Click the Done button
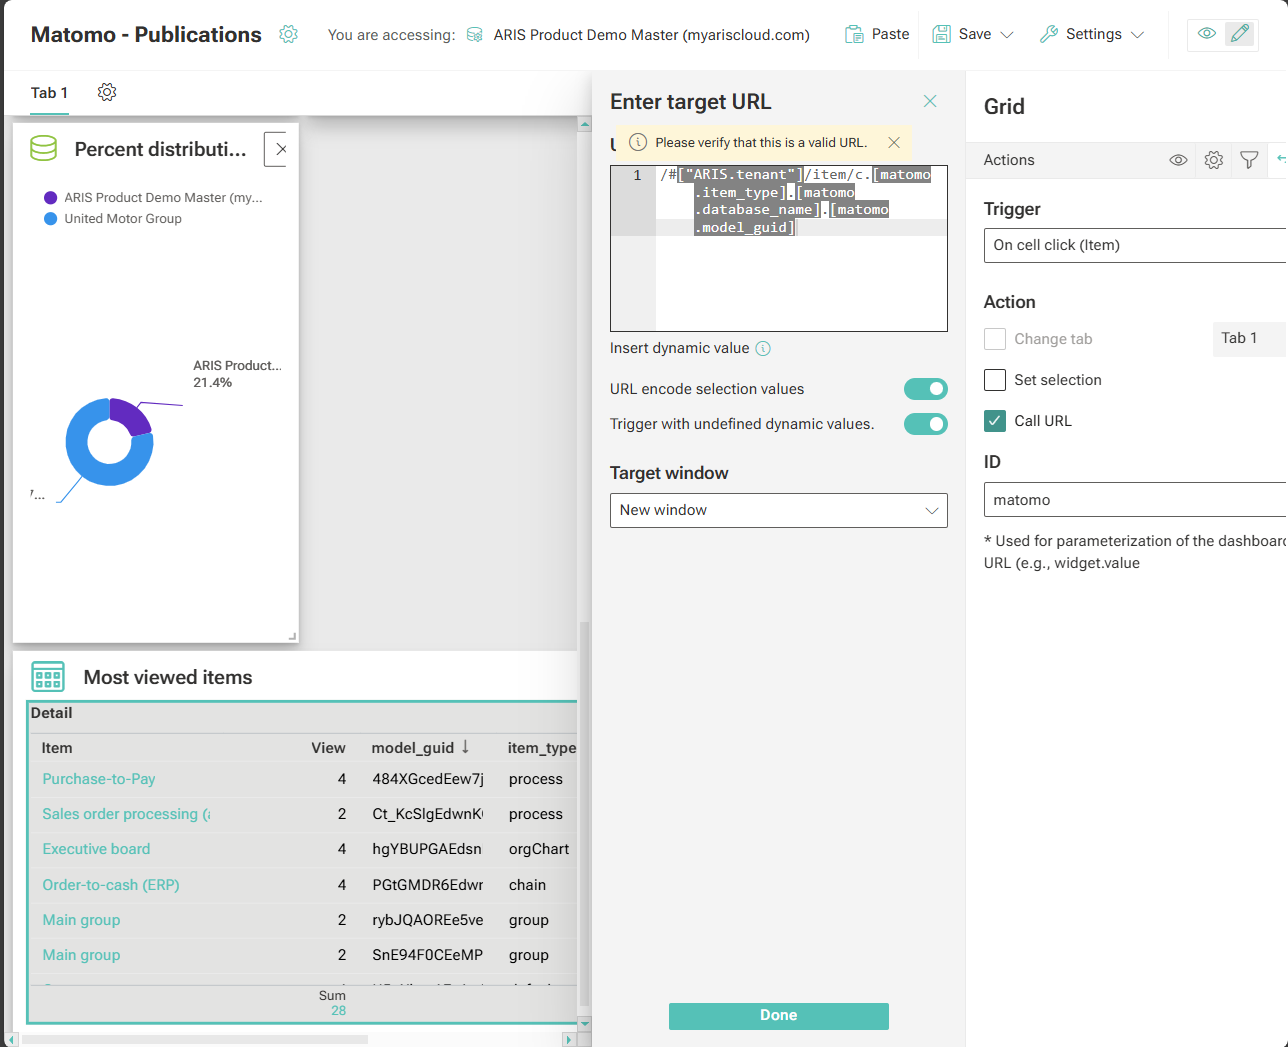 point(779,1016)
